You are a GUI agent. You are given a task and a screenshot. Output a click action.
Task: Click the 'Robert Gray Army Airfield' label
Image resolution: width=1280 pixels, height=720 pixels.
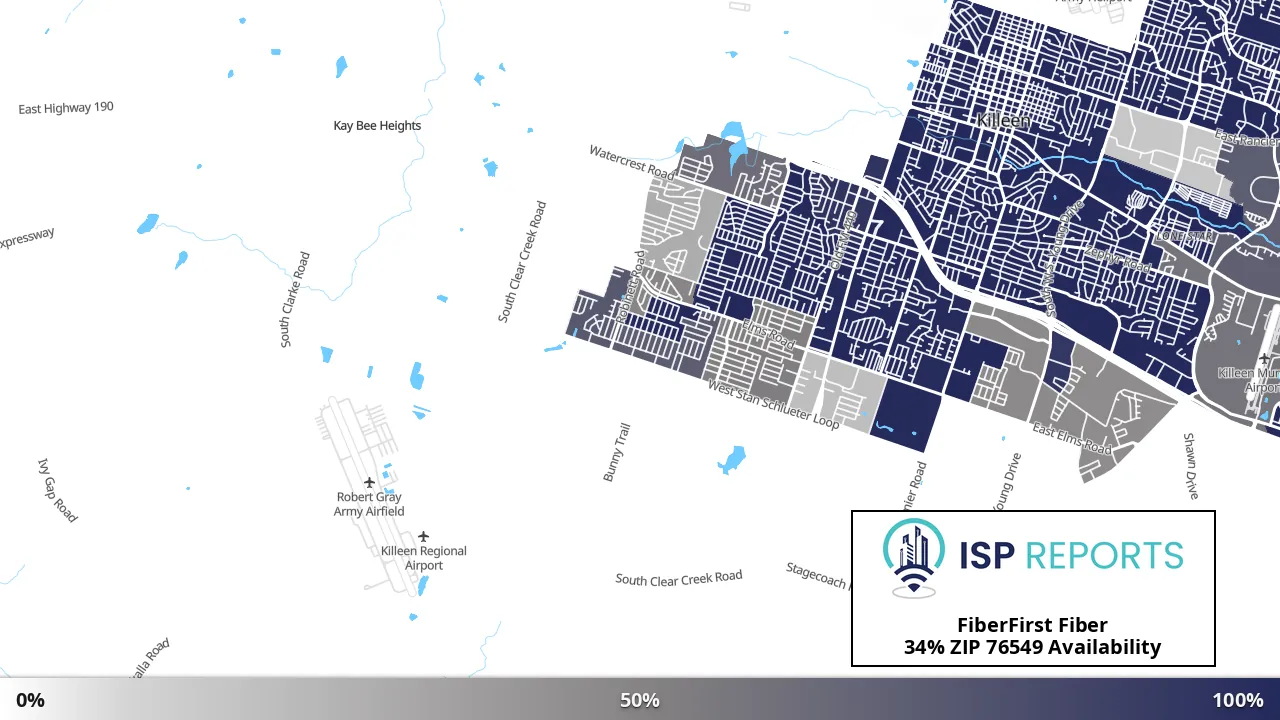tap(369, 504)
